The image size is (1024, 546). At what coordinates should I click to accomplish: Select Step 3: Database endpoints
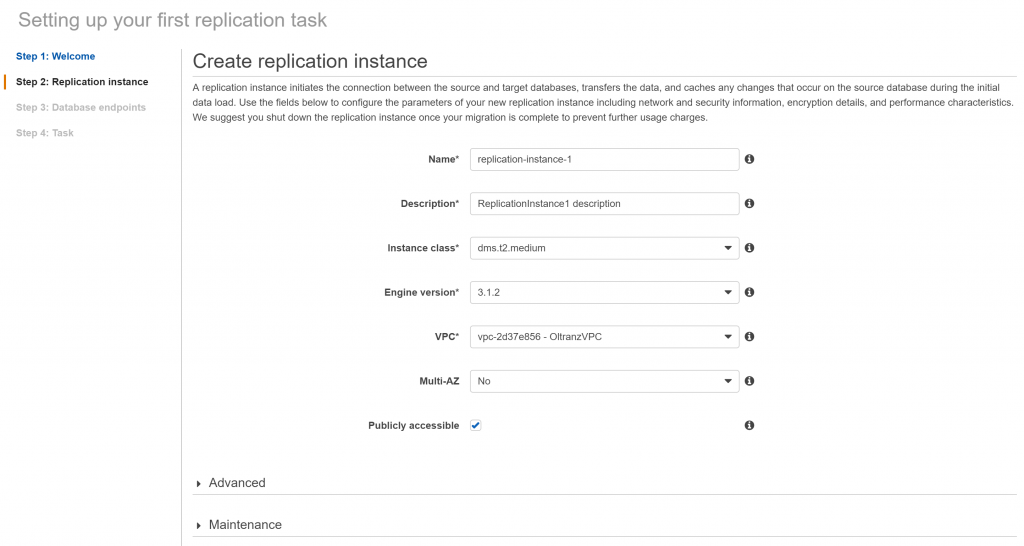tap(81, 107)
